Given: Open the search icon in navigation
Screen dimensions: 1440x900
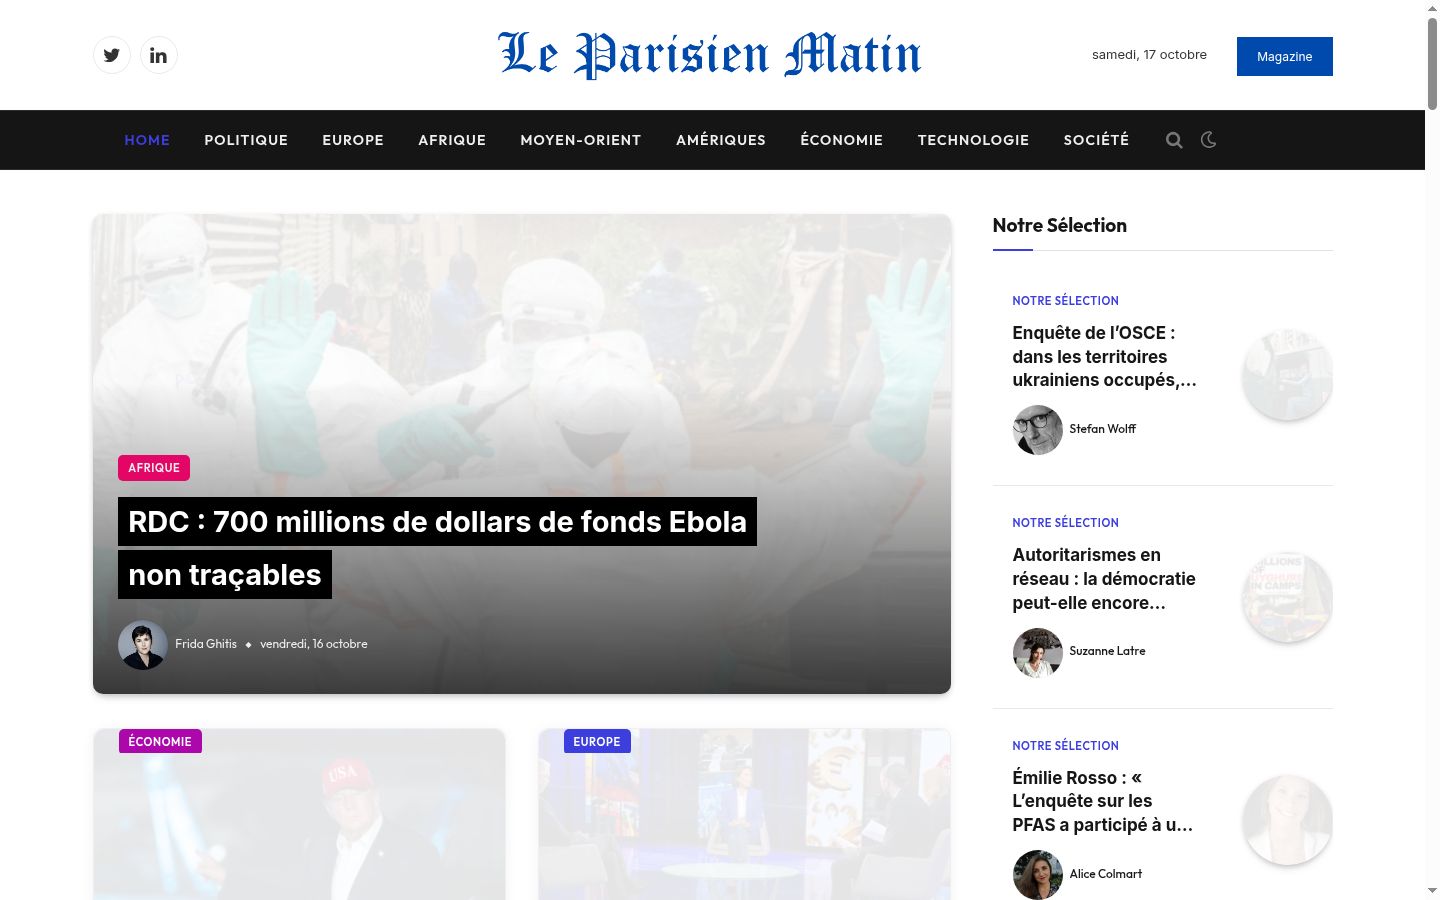Looking at the screenshot, I should (x=1174, y=140).
